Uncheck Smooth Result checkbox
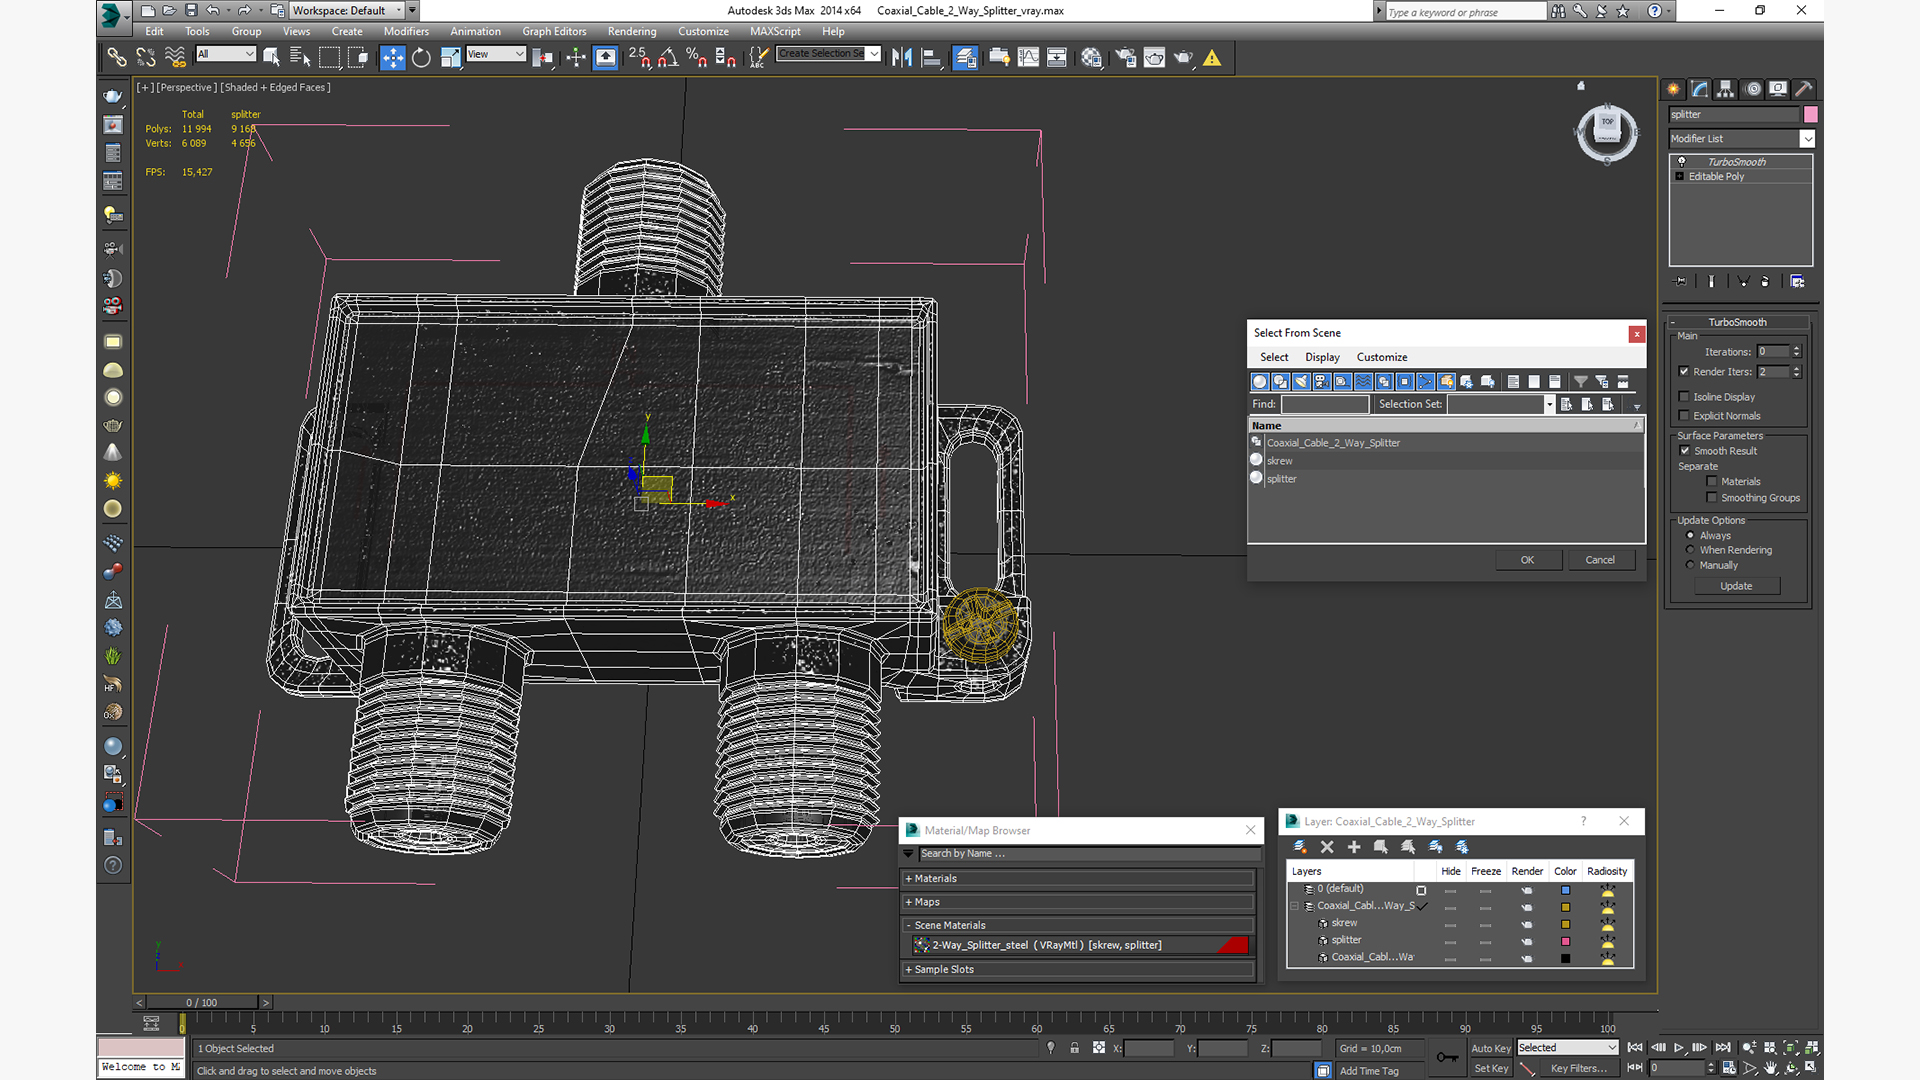The image size is (1920, 1080). 1685,451
